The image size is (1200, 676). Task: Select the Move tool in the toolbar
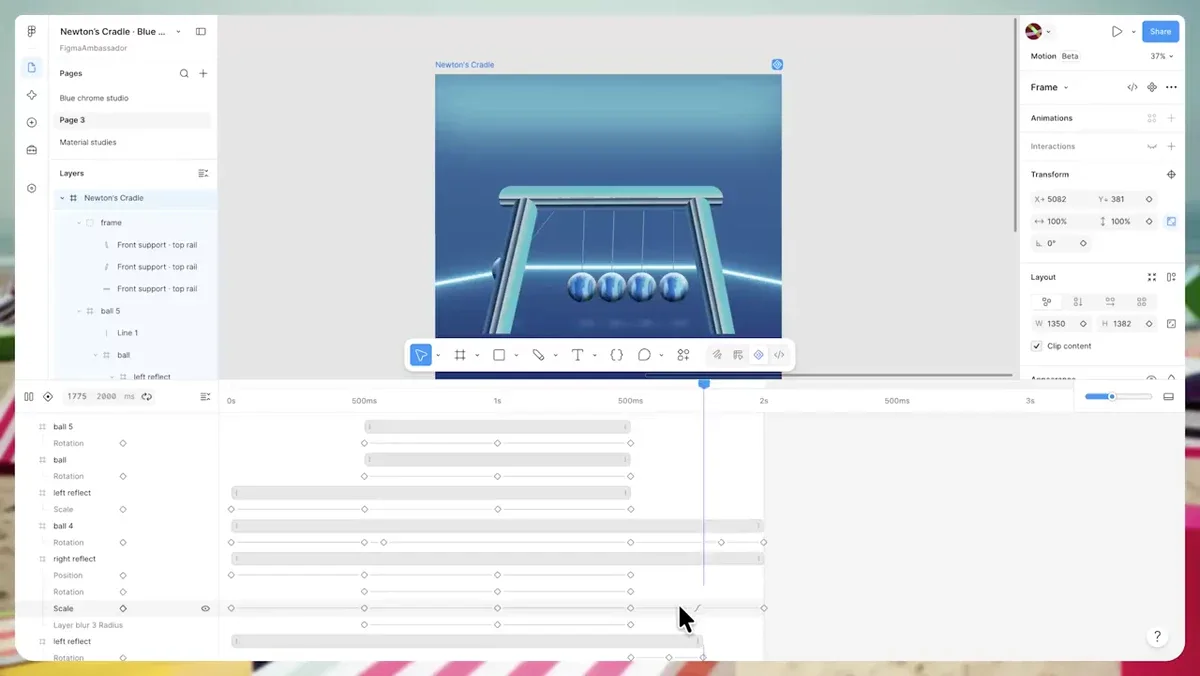tap(421, 355)
